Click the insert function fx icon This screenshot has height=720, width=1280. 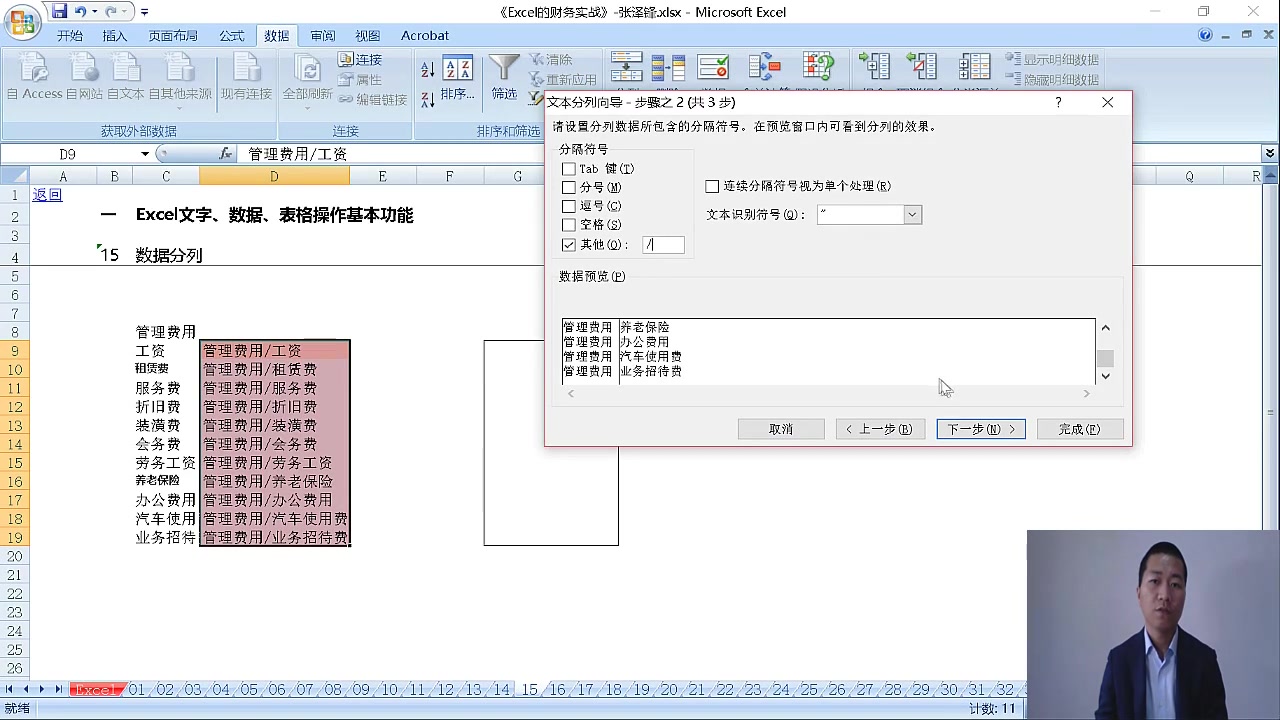click(x=226, y=154)
